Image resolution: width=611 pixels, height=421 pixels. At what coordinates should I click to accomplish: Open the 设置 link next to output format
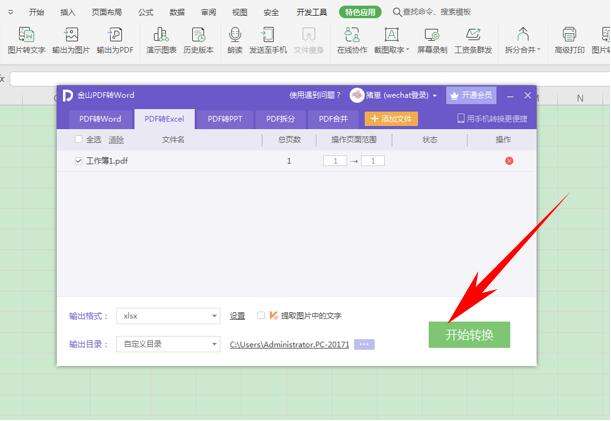pos(237,316)
